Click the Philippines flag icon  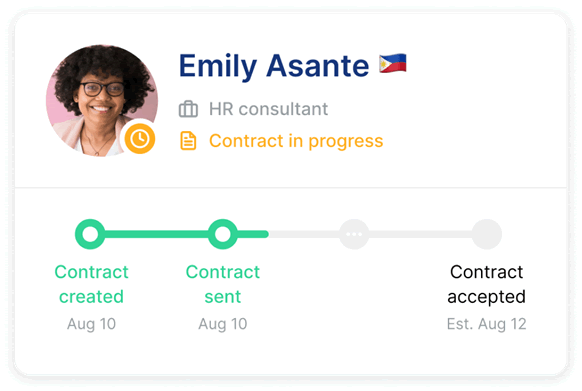tap(393, 63)
